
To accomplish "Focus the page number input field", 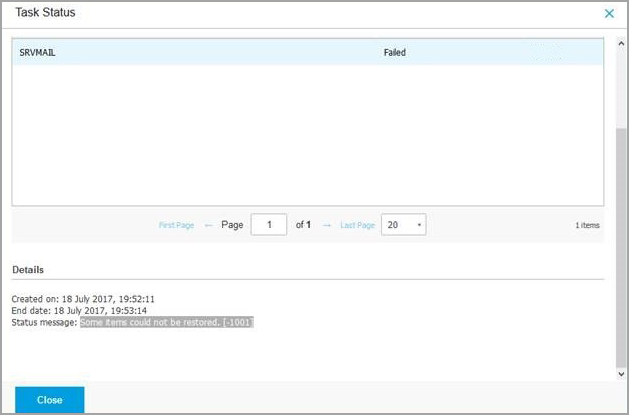I will tap(268, 225).
